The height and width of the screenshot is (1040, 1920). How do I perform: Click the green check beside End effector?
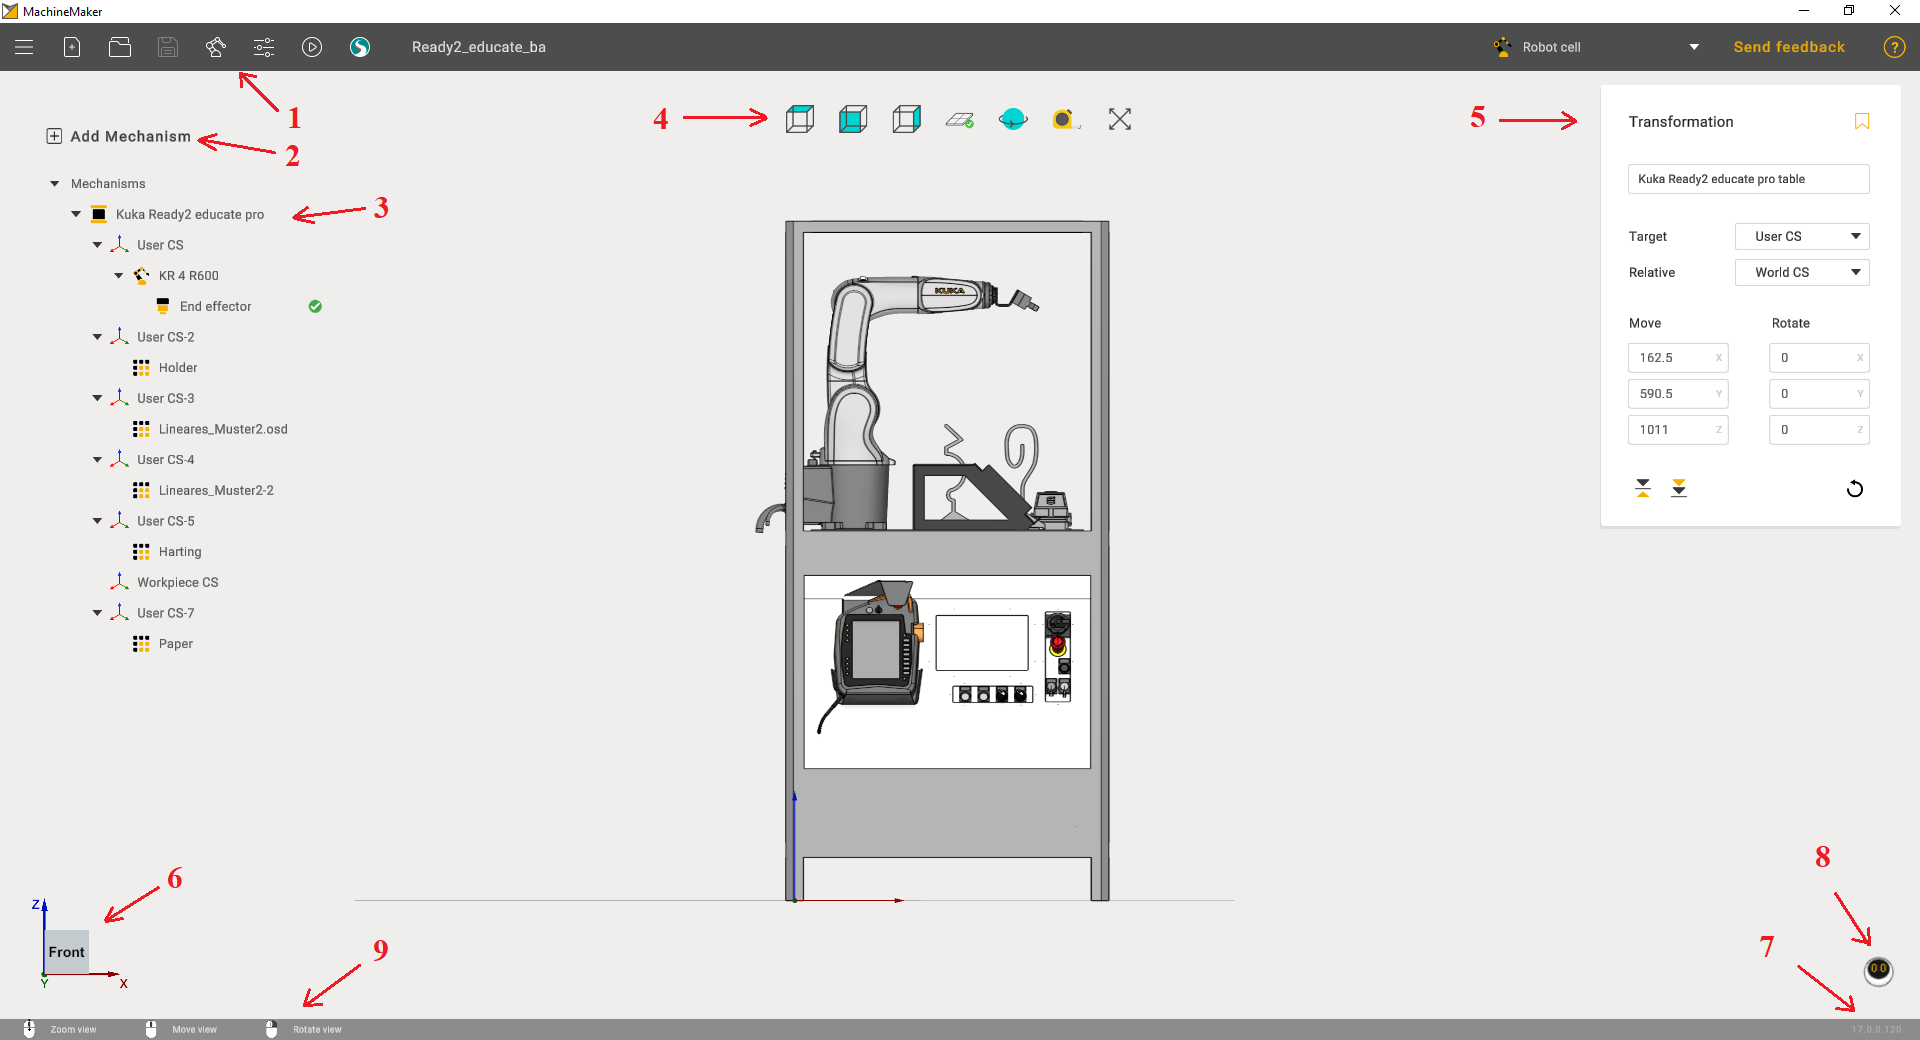[315, 307]
